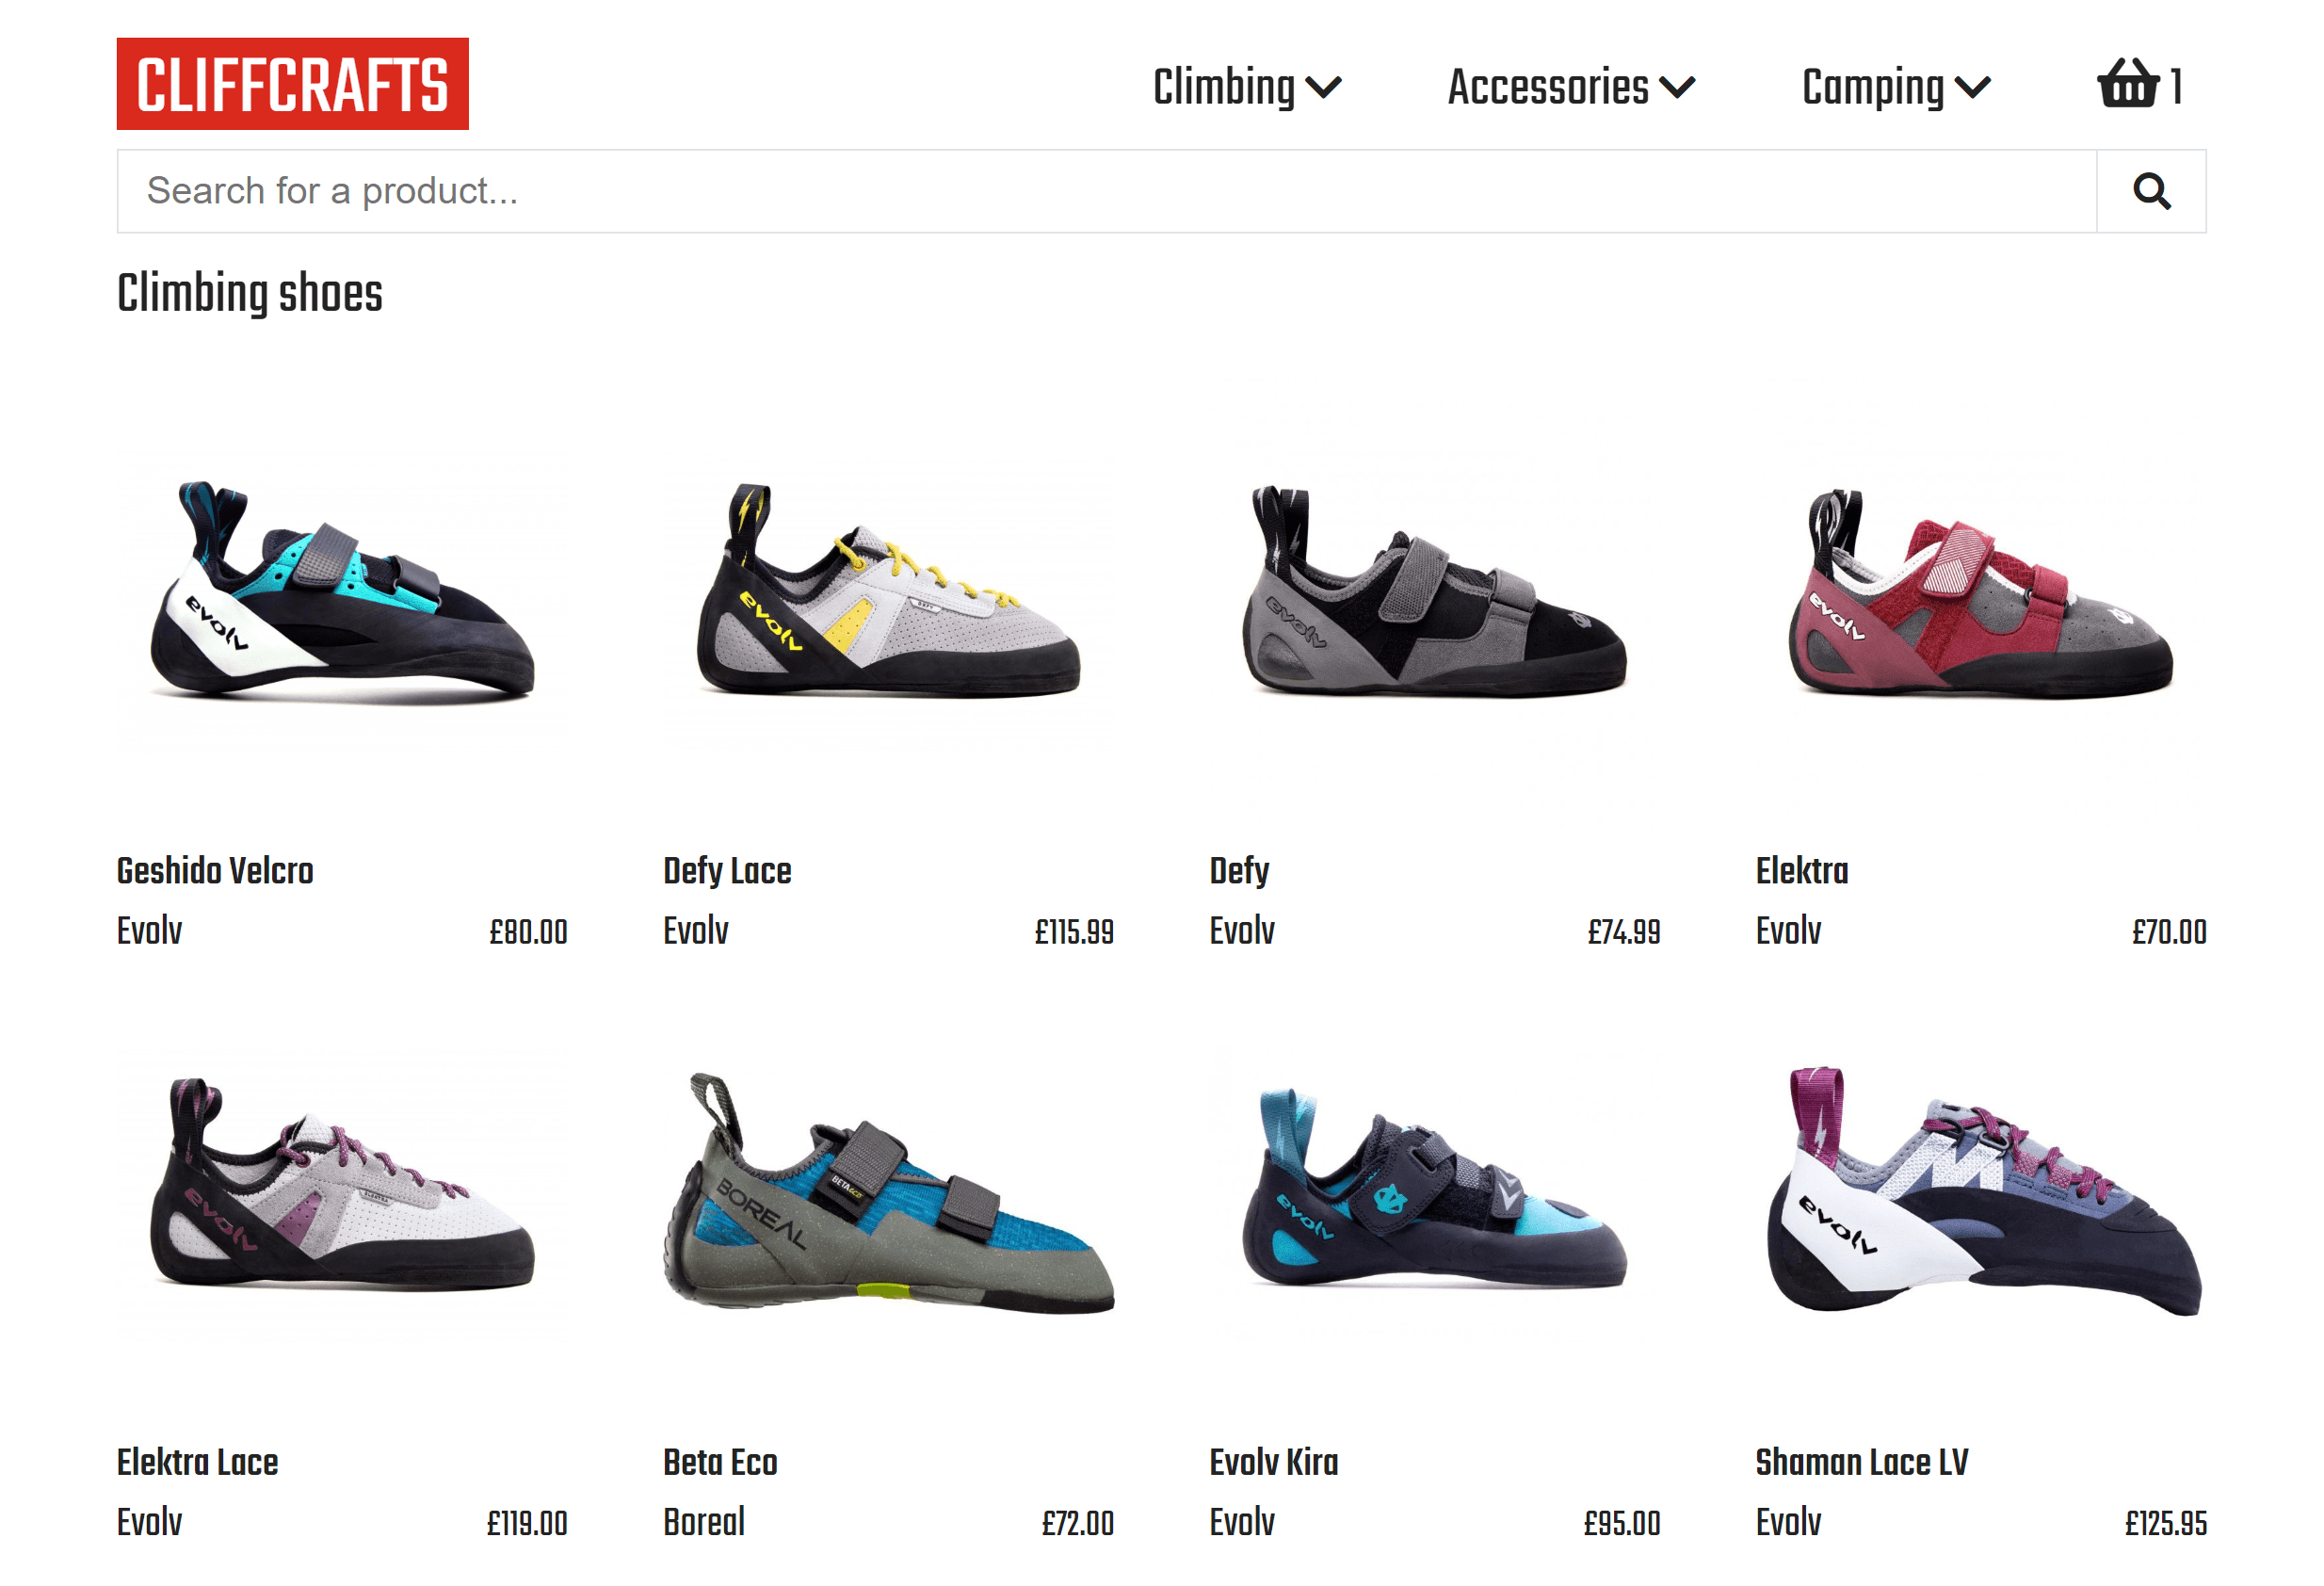
Task: Open the shopping basket icon
Action: point(2128,83)
